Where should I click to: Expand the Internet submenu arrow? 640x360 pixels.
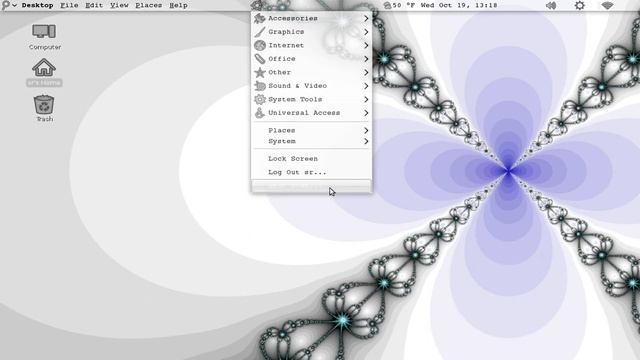[x=366, y=45]
